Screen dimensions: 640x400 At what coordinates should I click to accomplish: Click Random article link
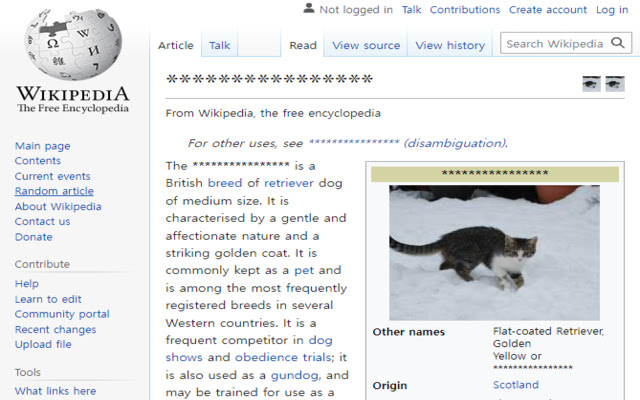[x=54, y=191]
